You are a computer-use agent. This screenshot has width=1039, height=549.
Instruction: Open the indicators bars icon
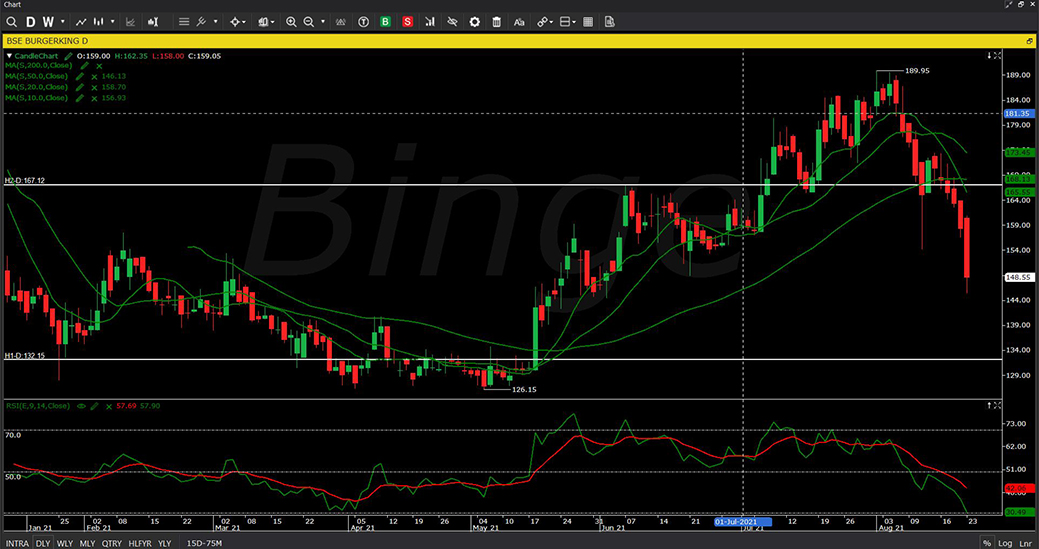pos(430,22)
